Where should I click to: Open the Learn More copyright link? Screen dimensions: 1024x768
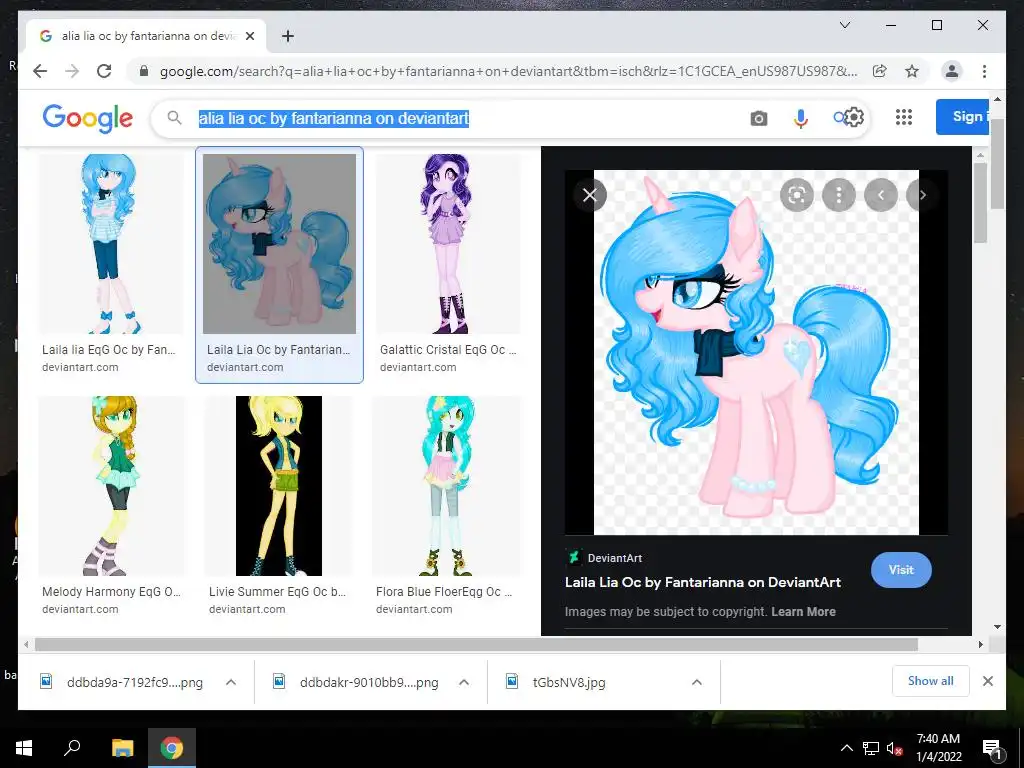803,612
